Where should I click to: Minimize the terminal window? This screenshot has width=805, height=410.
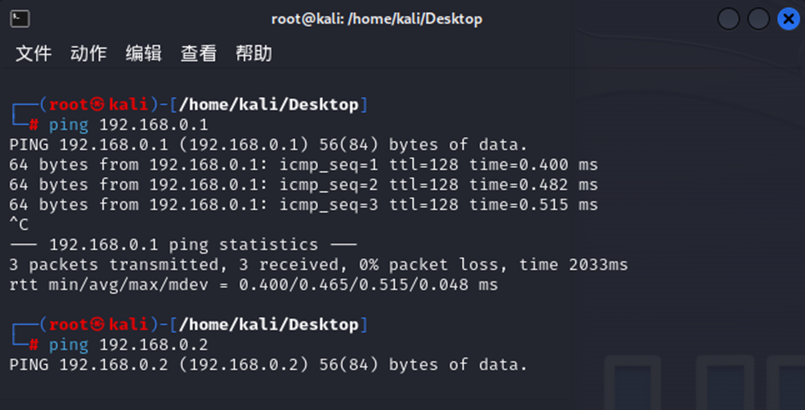point(729,19)
